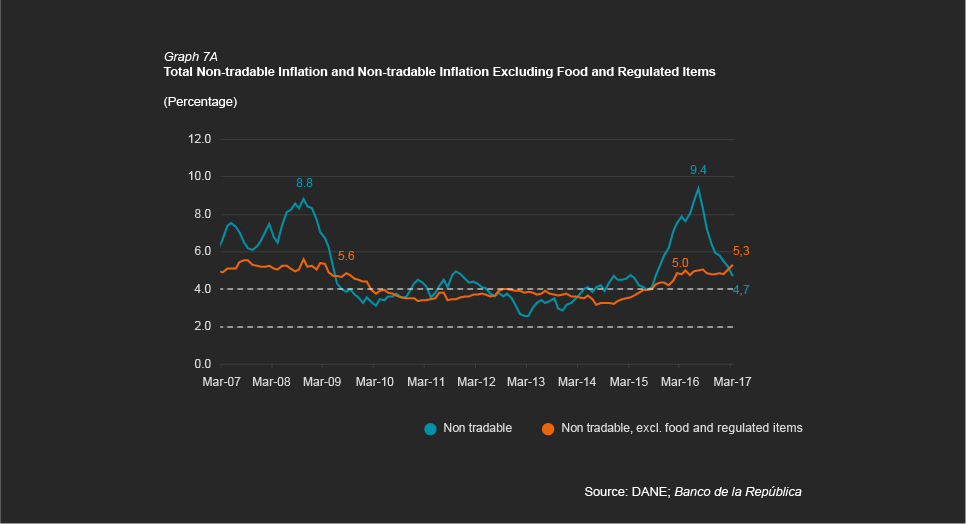Viewport: 966px width, 524px height.
Task: Select the 9.4 peak data label
Action: pyautogui.click(x=698, y=170)
